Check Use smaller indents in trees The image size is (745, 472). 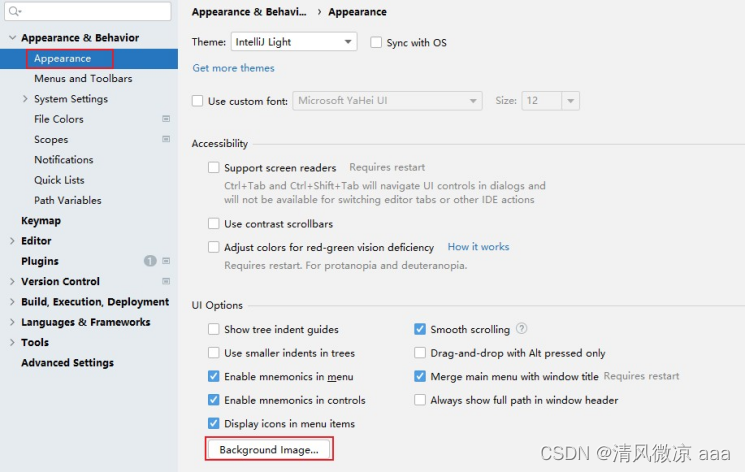(x=214, y=353)
